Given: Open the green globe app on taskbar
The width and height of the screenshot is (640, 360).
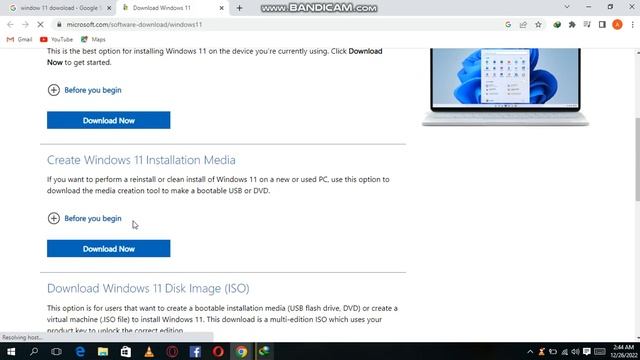Looking at the screenshot, I should (264, 351).
